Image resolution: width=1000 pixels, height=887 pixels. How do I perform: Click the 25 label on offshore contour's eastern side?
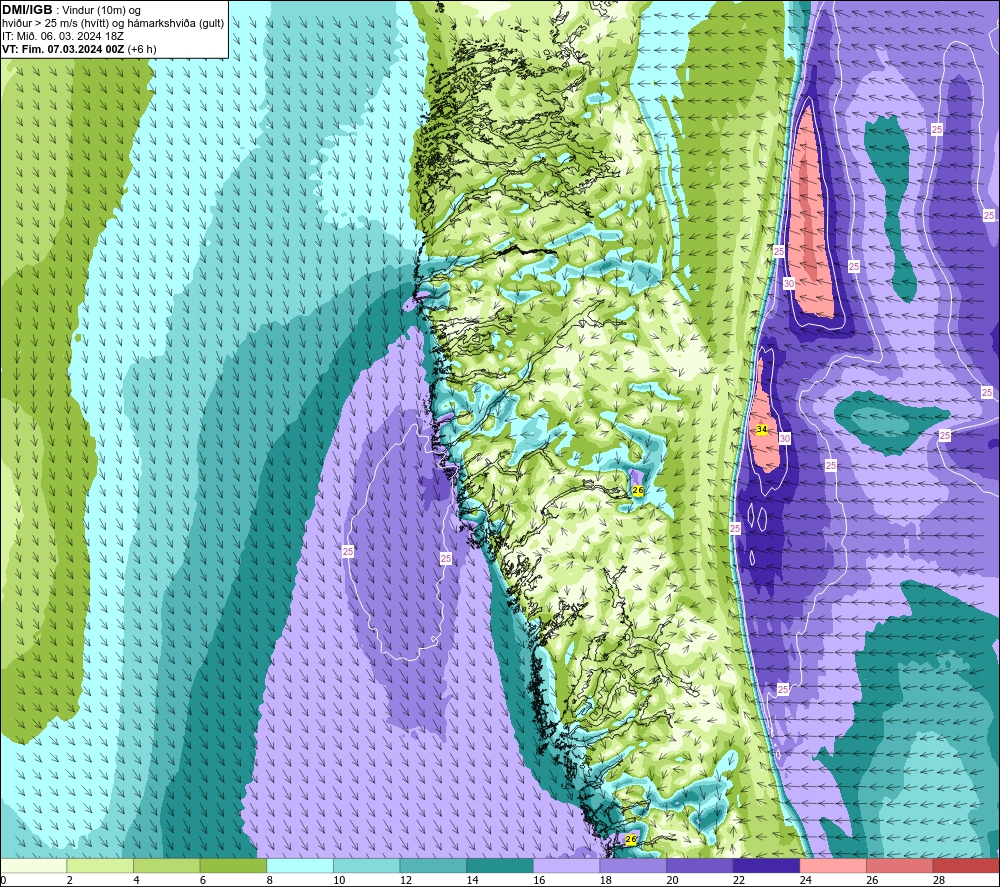point(446,559)
